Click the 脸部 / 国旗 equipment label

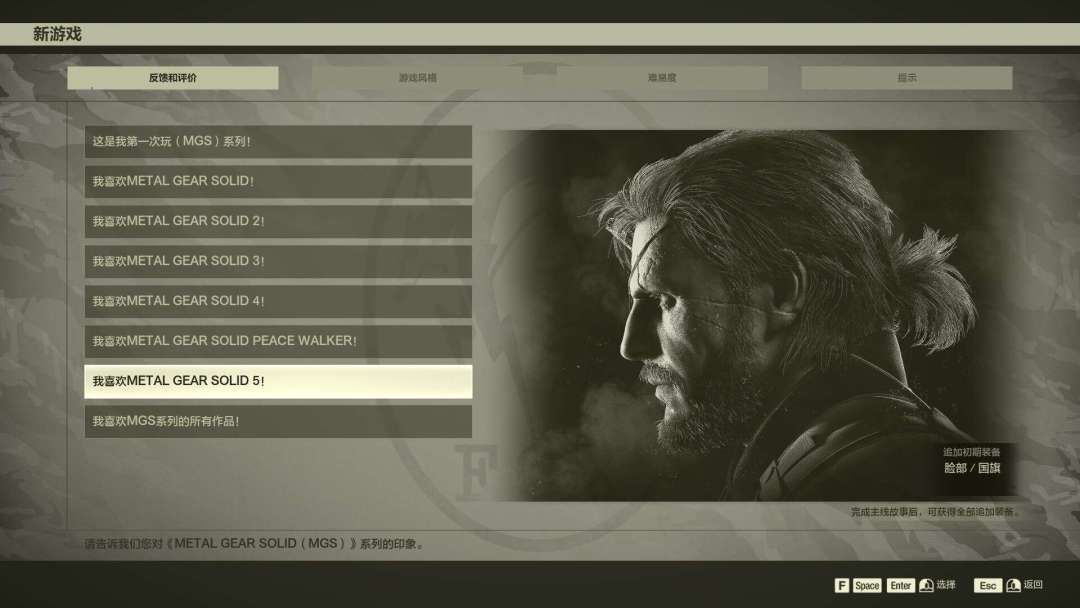[x=972, y=468]
